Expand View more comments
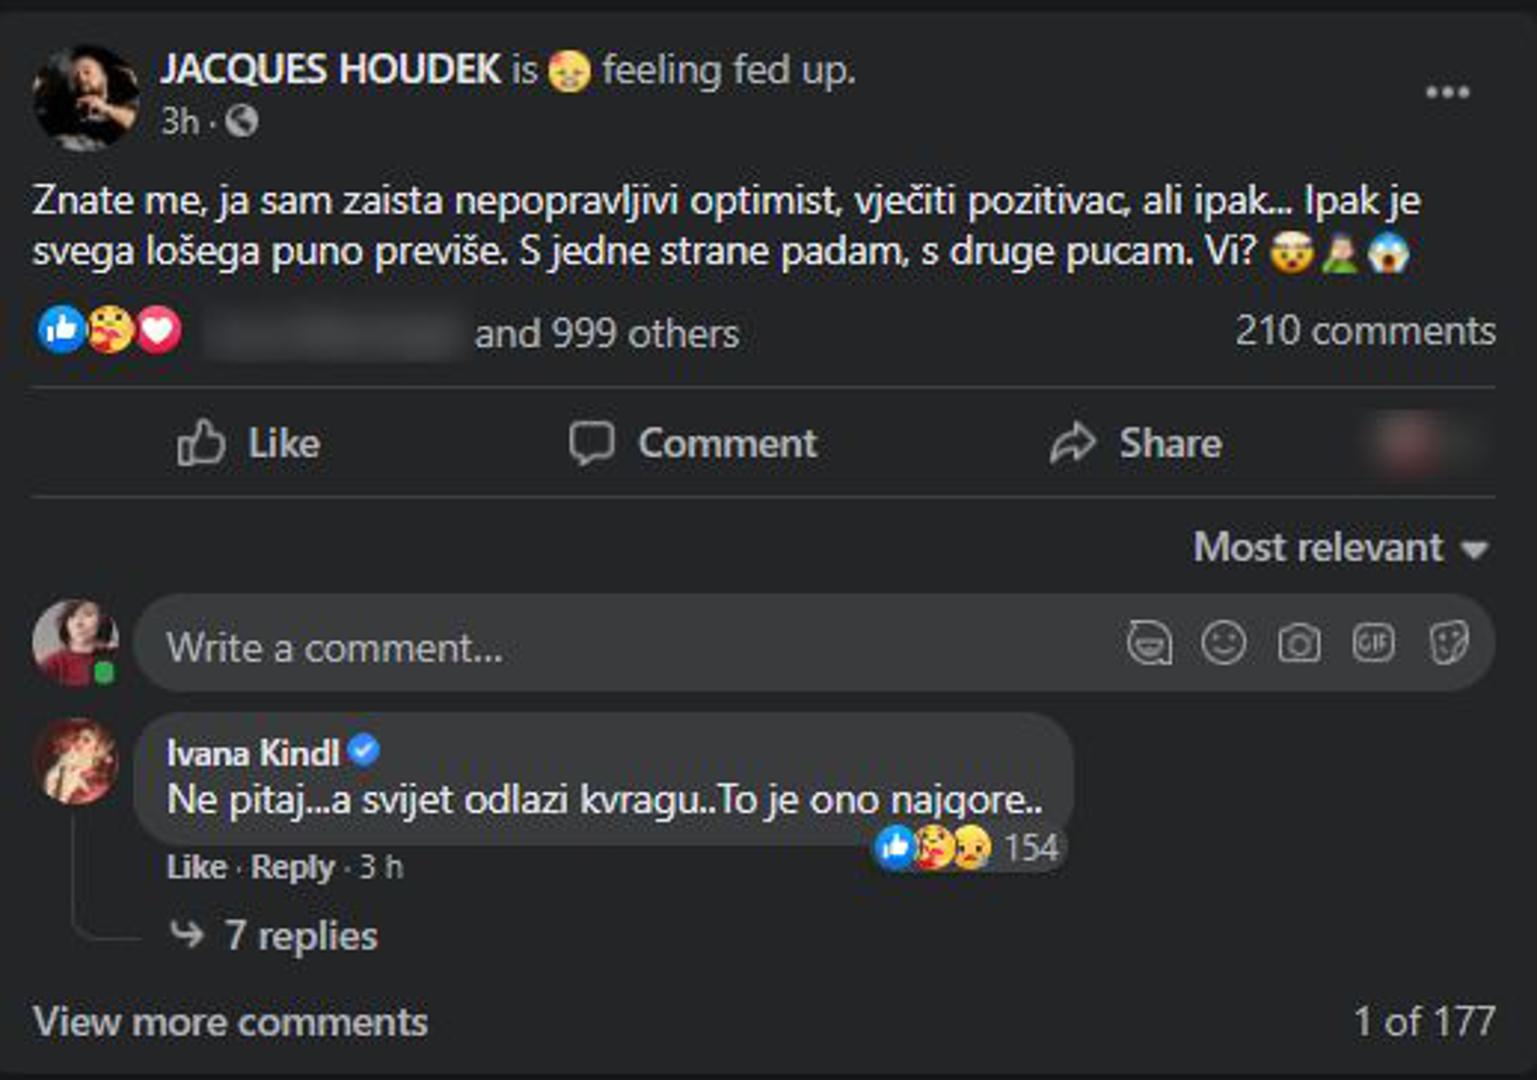The image size is (1537, 1080). (230, 1022)
